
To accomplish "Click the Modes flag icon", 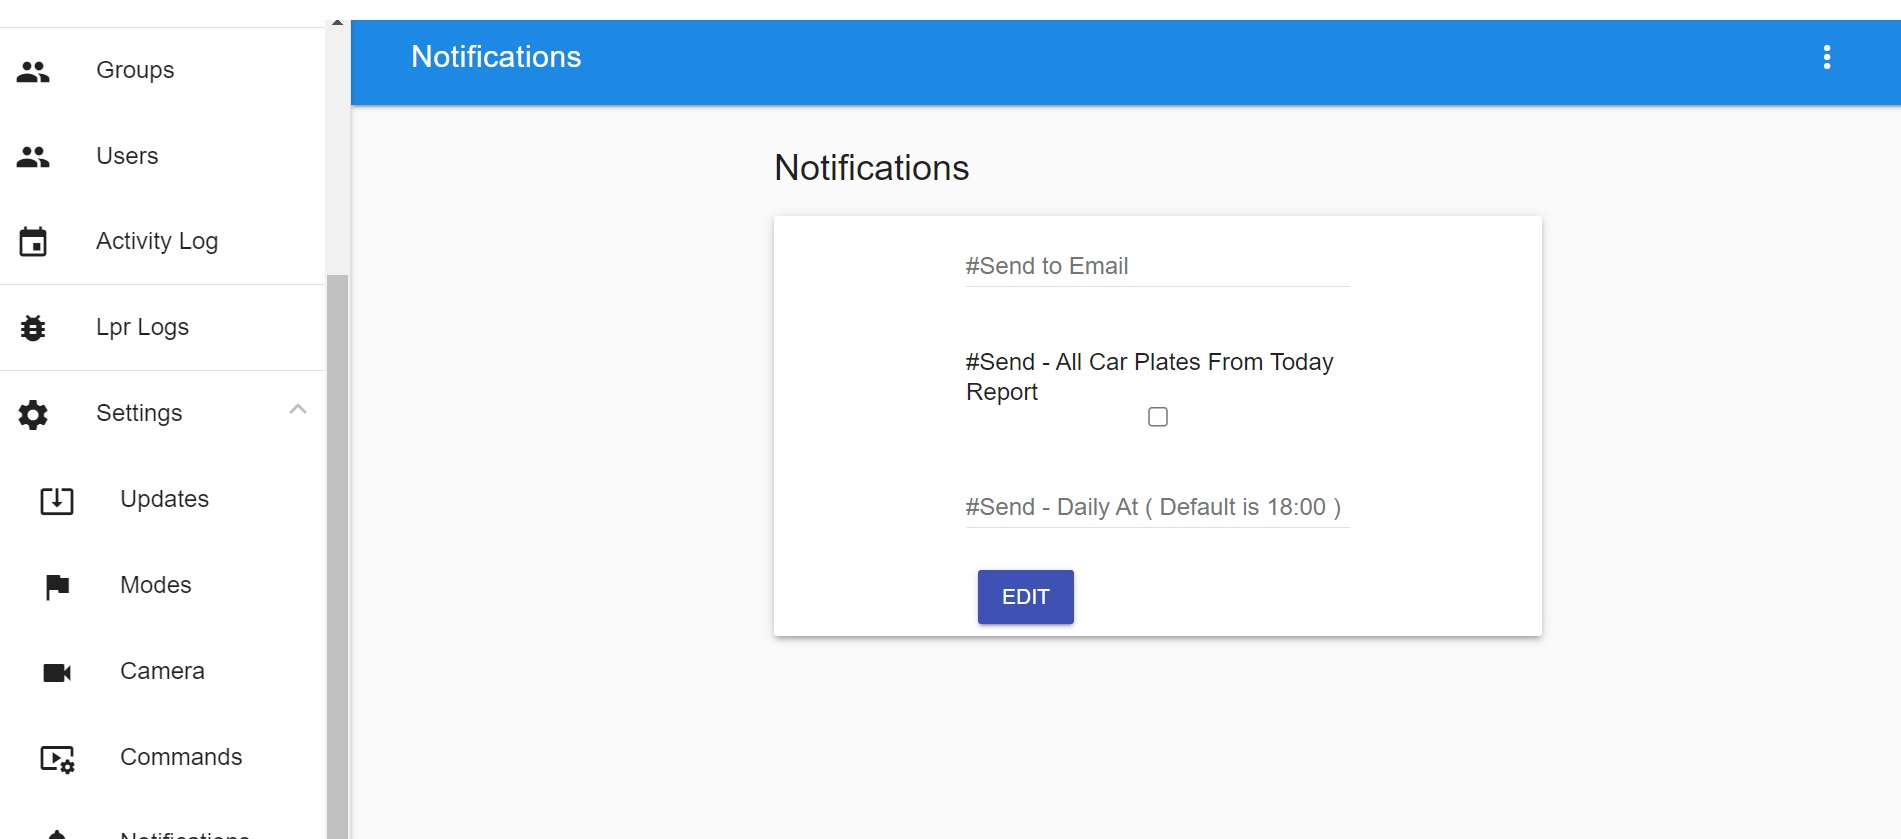I will point(57,586).
